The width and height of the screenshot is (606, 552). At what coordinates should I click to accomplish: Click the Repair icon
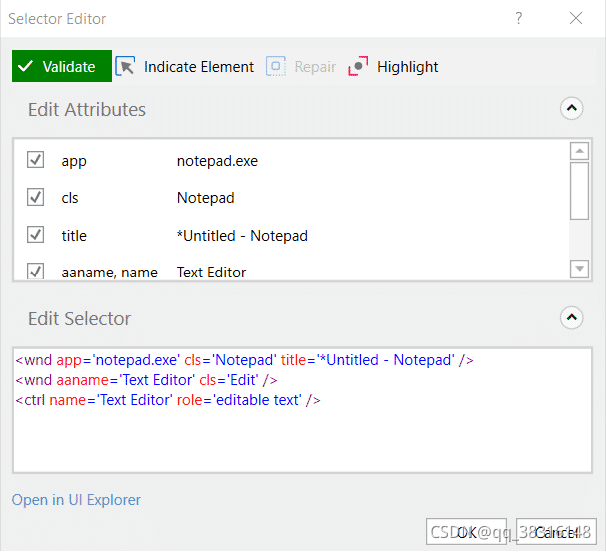[x=276, y=66]
